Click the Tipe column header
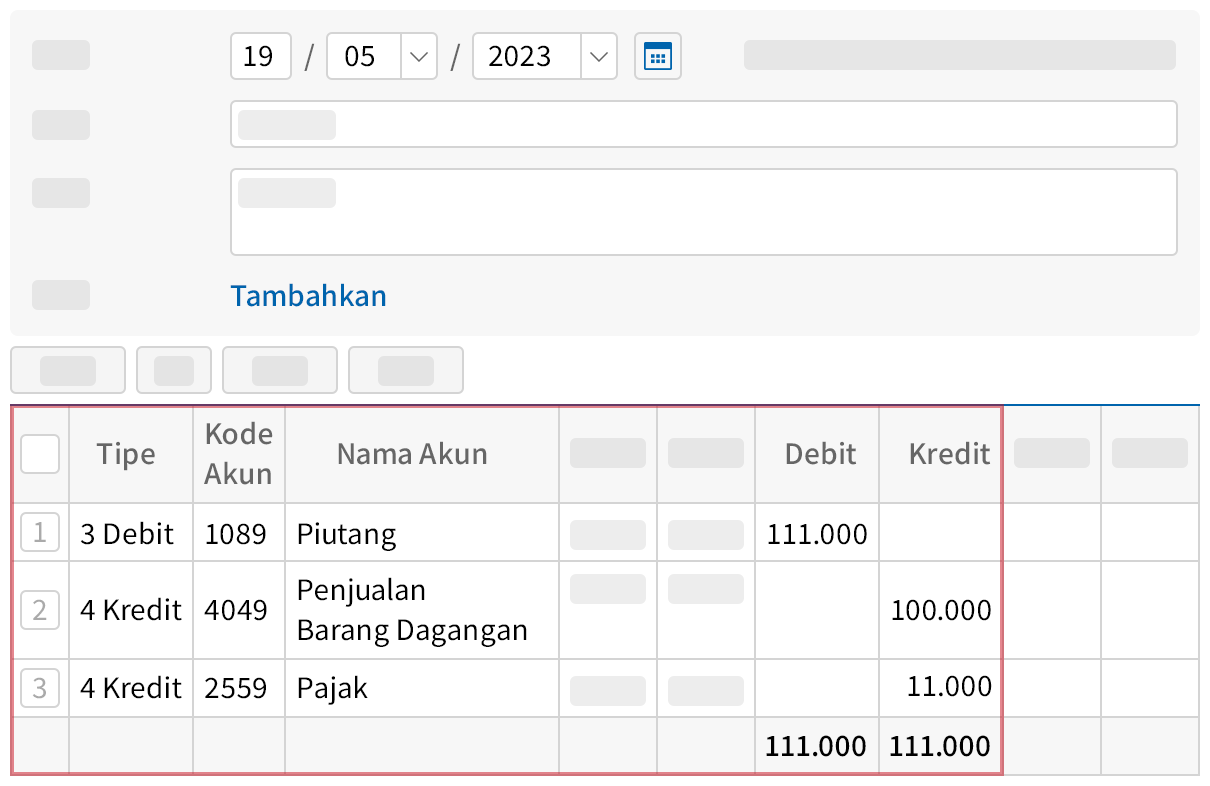 pyautogui.click(x=129, y=453)
